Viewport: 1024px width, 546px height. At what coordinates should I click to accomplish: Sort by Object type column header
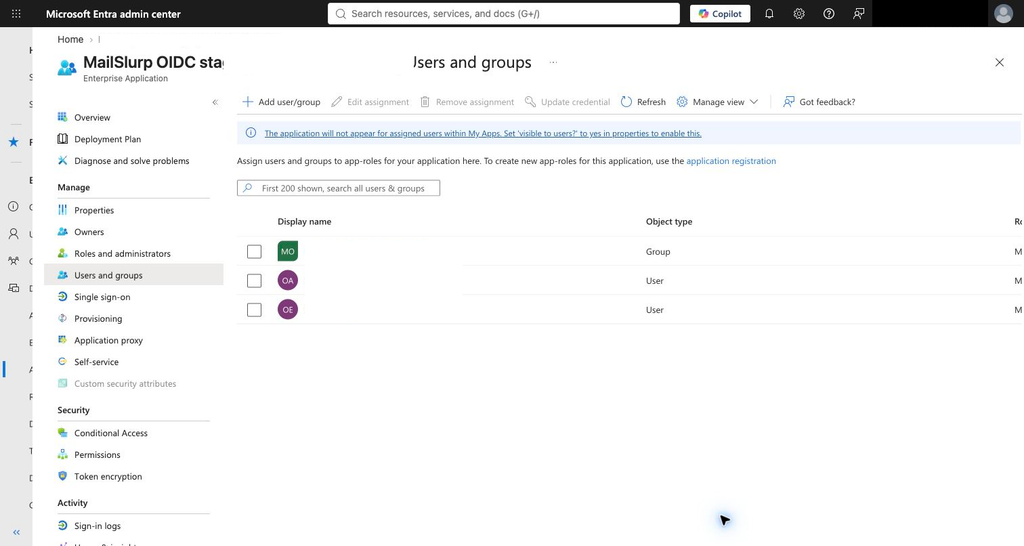(669, 221)
